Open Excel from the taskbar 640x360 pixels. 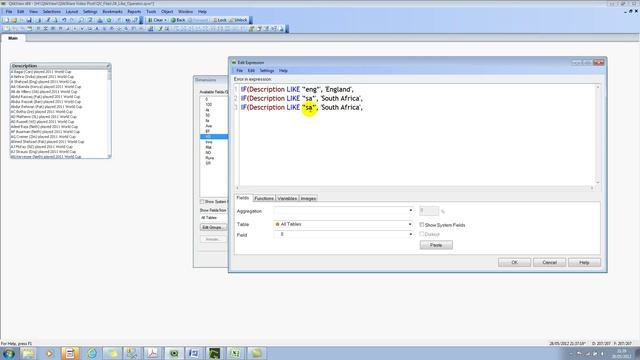(x=236, y=353)
